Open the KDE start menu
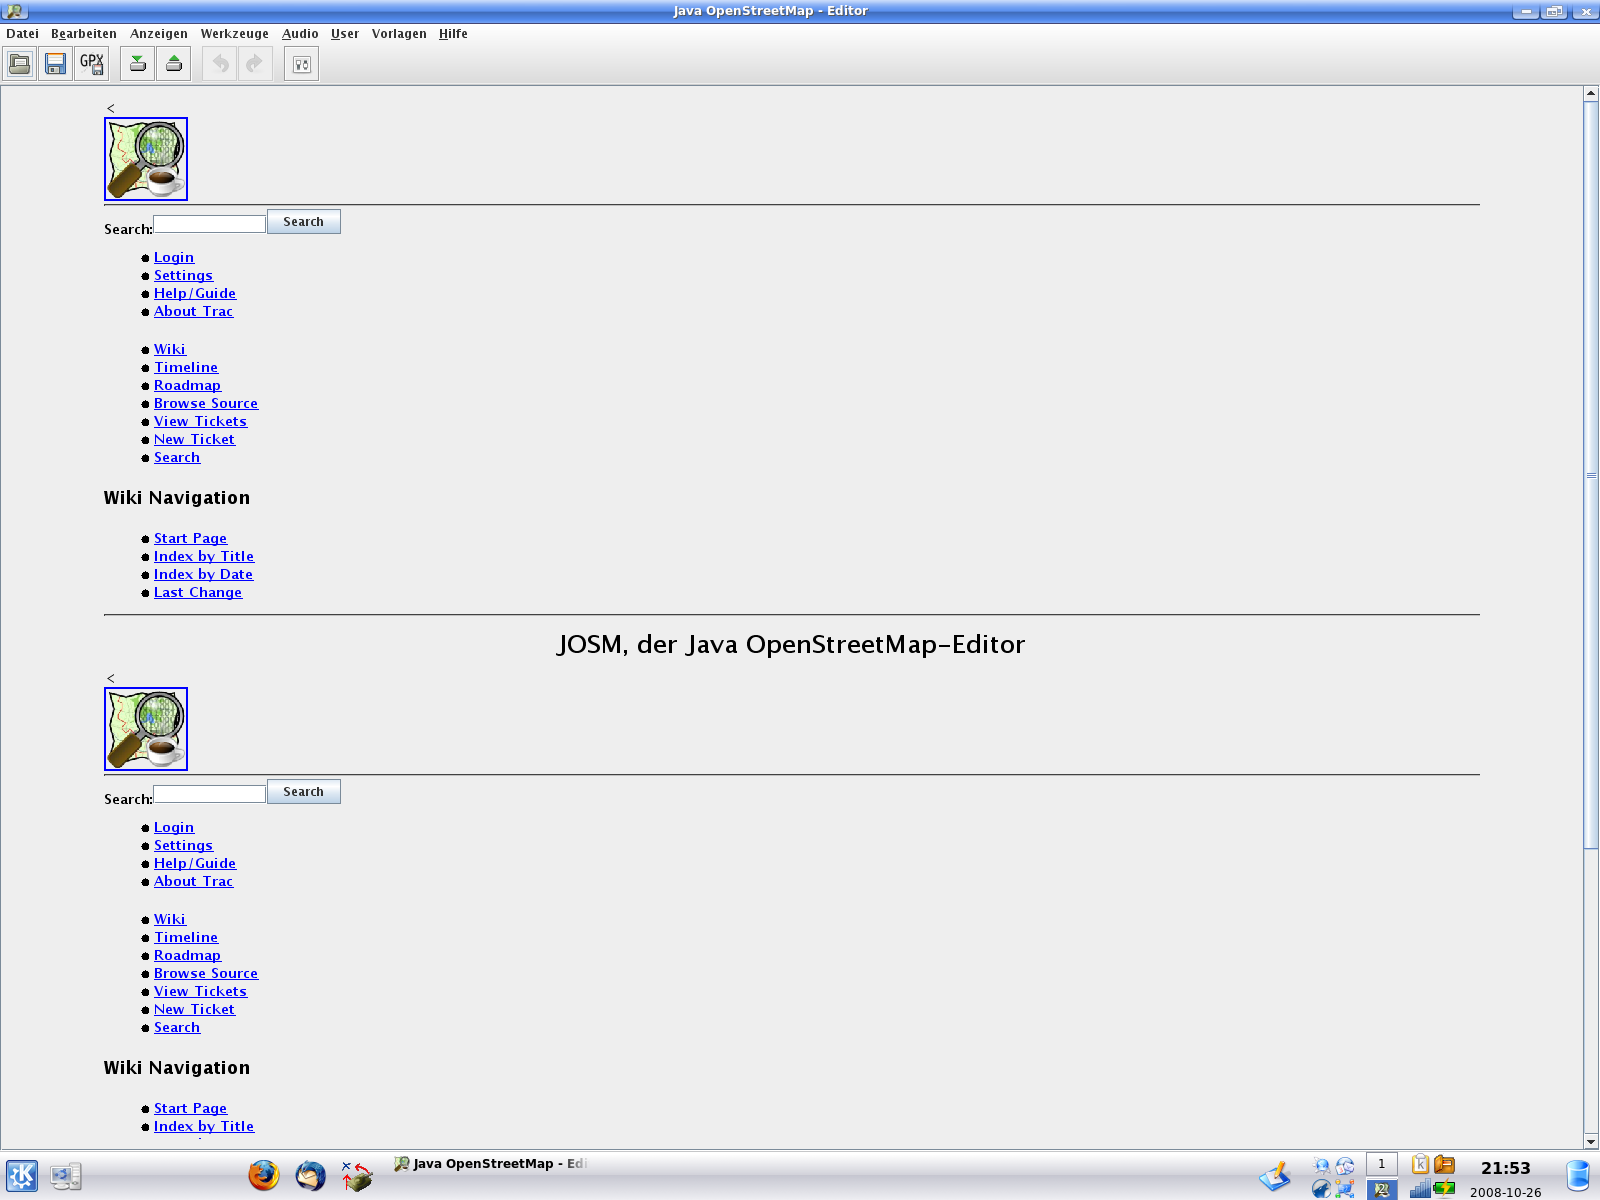The height and width of the screenshot is (1200, 1600). 22,1176
